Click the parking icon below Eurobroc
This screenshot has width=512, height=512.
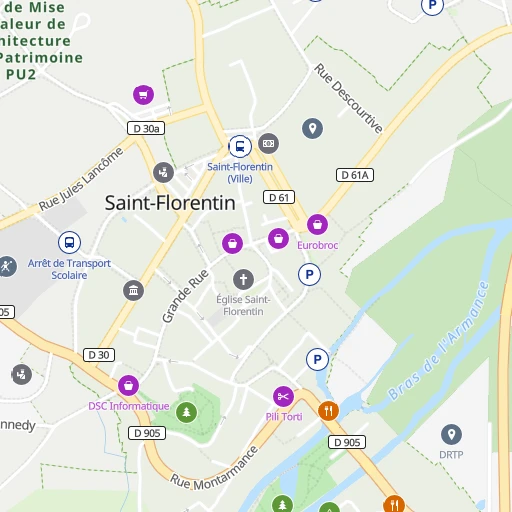tap(309, 274)
